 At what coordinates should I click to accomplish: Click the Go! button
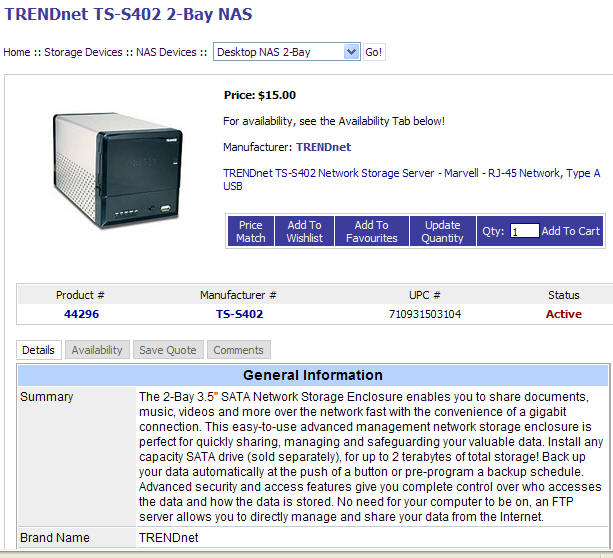pos(373,52)
